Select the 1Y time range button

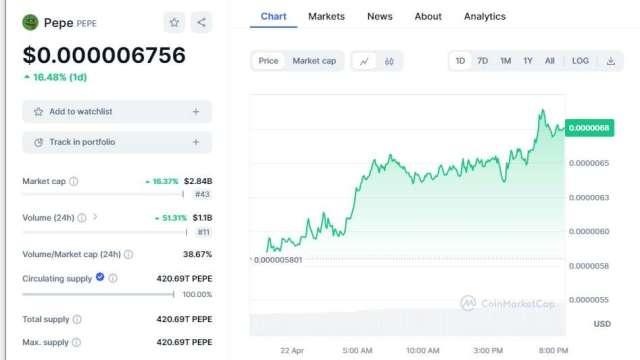pos(528,61)
